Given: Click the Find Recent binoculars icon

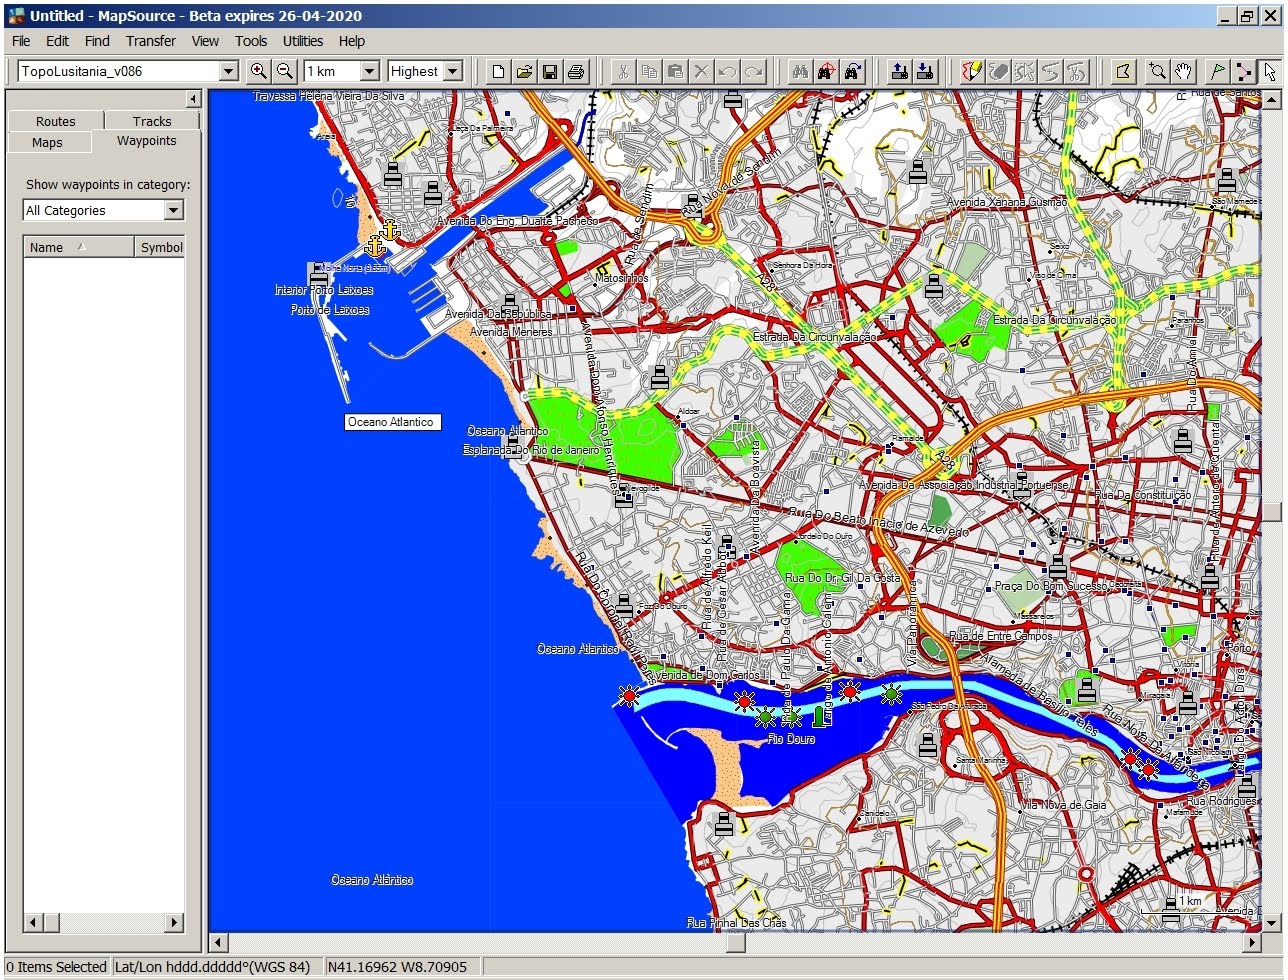Looking at the screenshot, I should (x=852, y=71).
